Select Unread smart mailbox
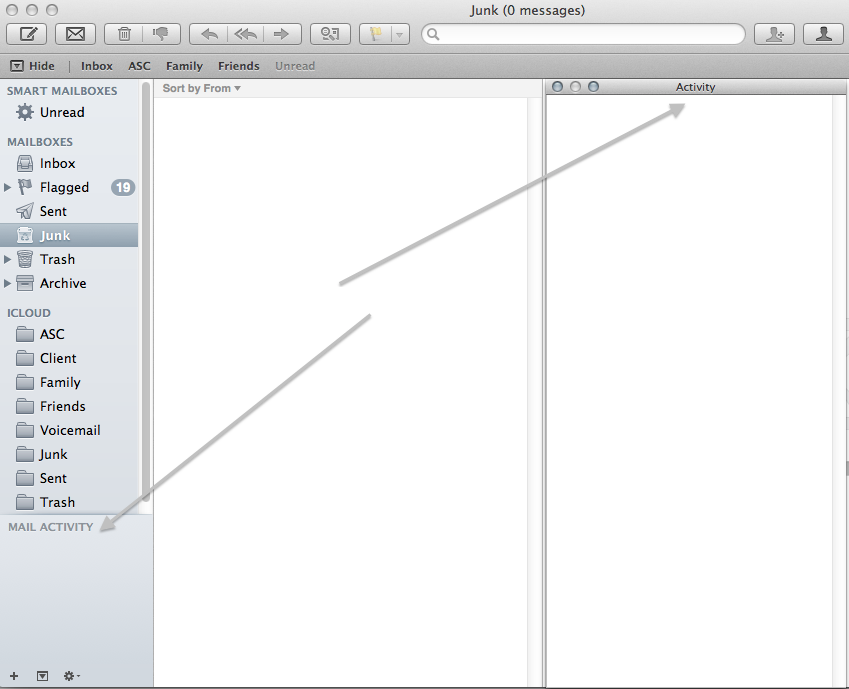 pos(69,112)
